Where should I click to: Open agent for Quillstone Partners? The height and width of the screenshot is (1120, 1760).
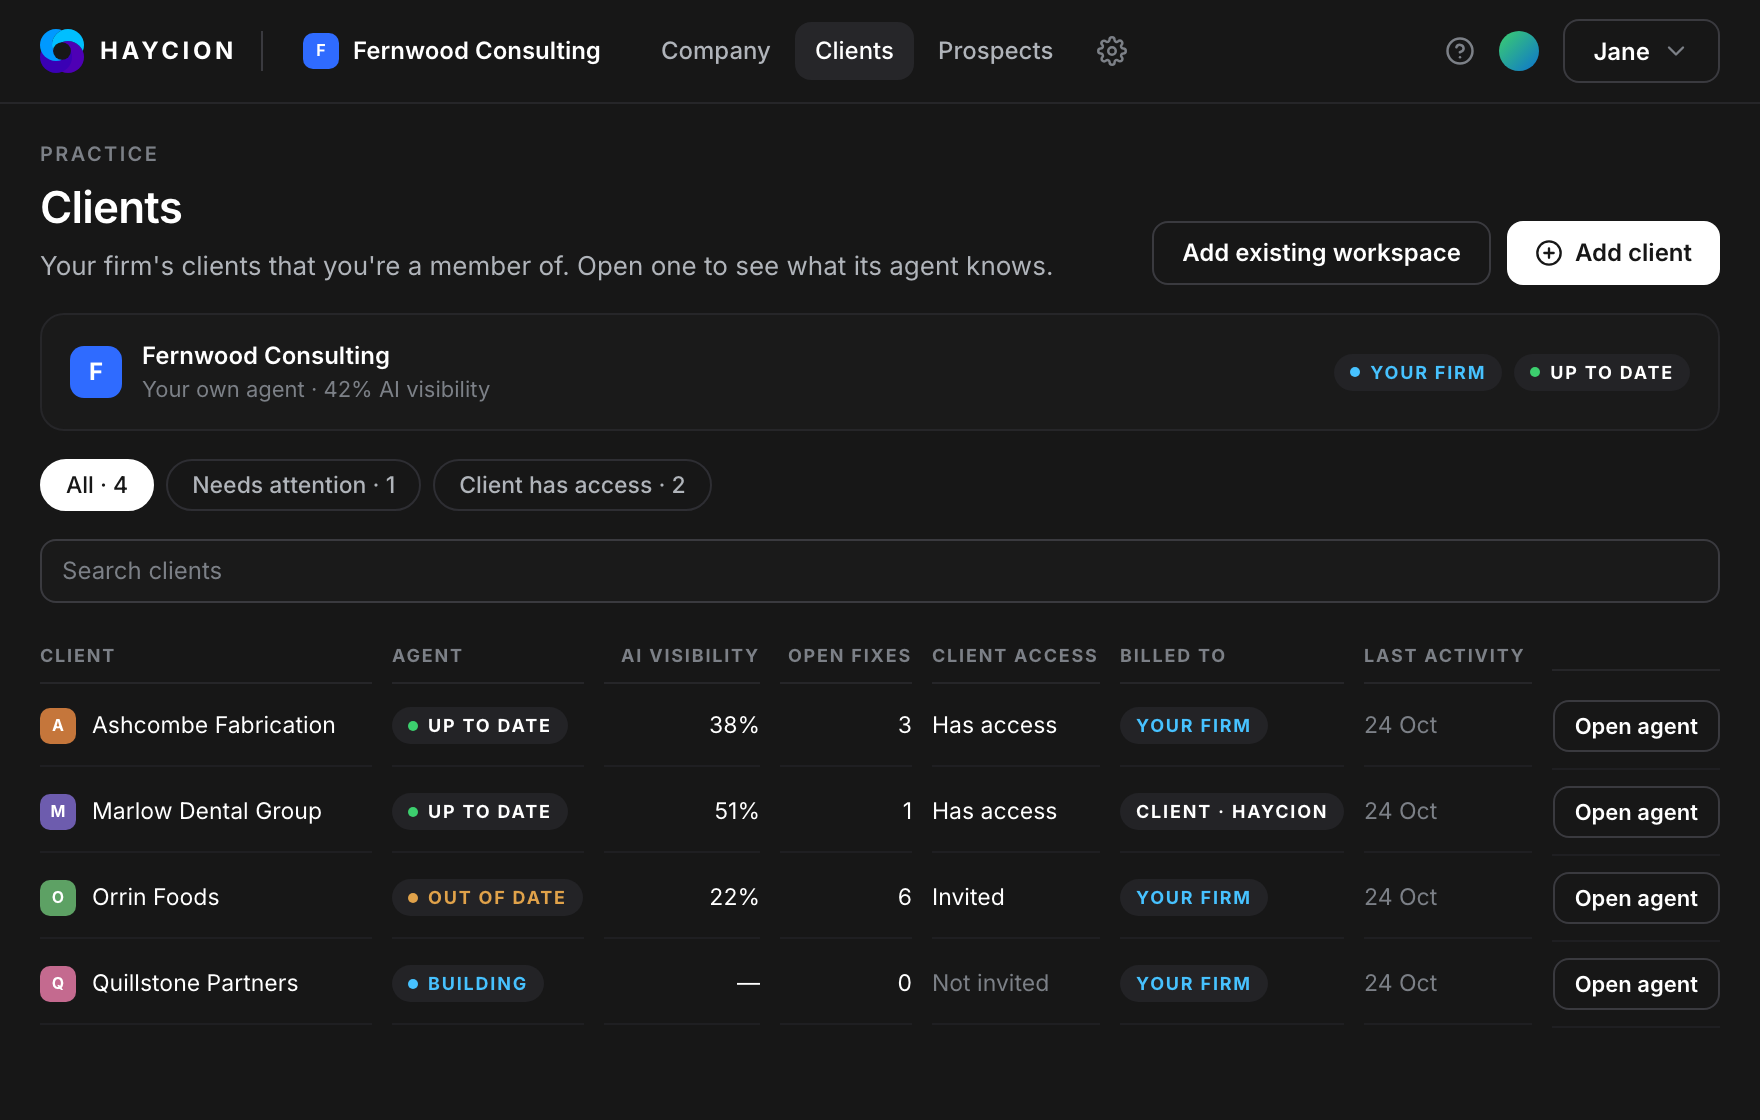pos(1636,984)
